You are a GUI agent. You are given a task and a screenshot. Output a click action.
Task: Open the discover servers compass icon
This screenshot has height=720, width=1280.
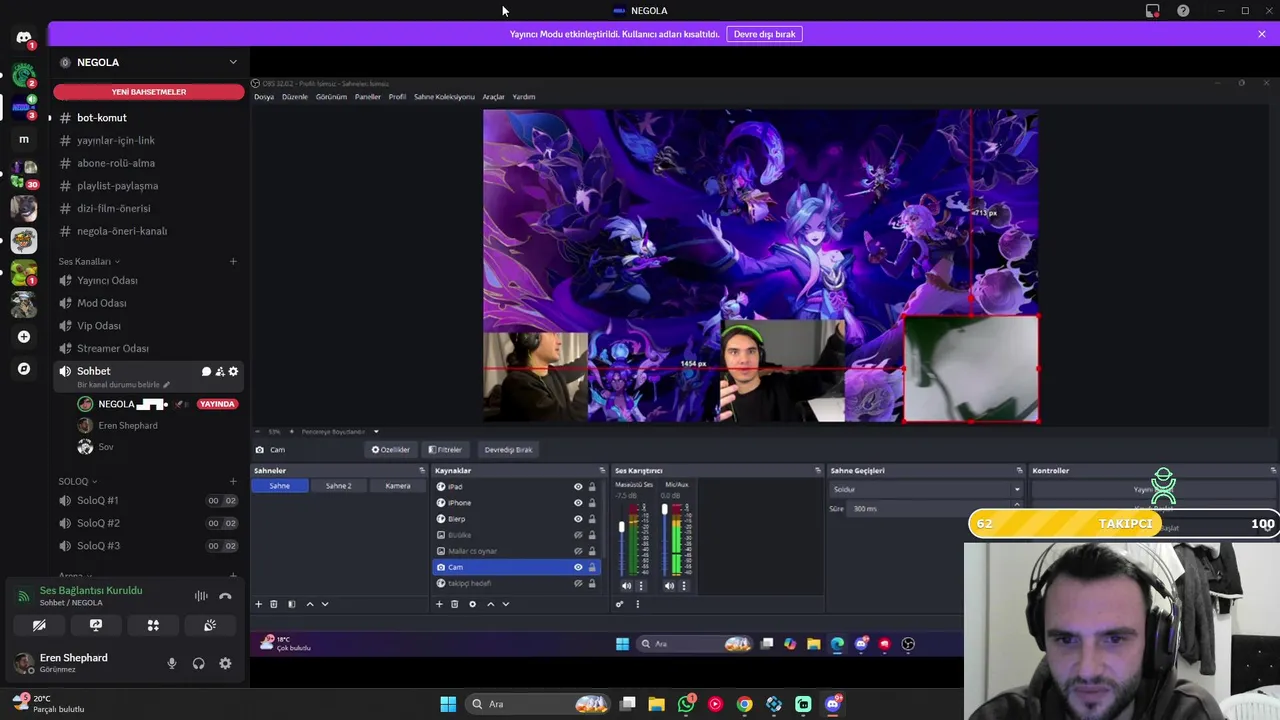(24, 369)
